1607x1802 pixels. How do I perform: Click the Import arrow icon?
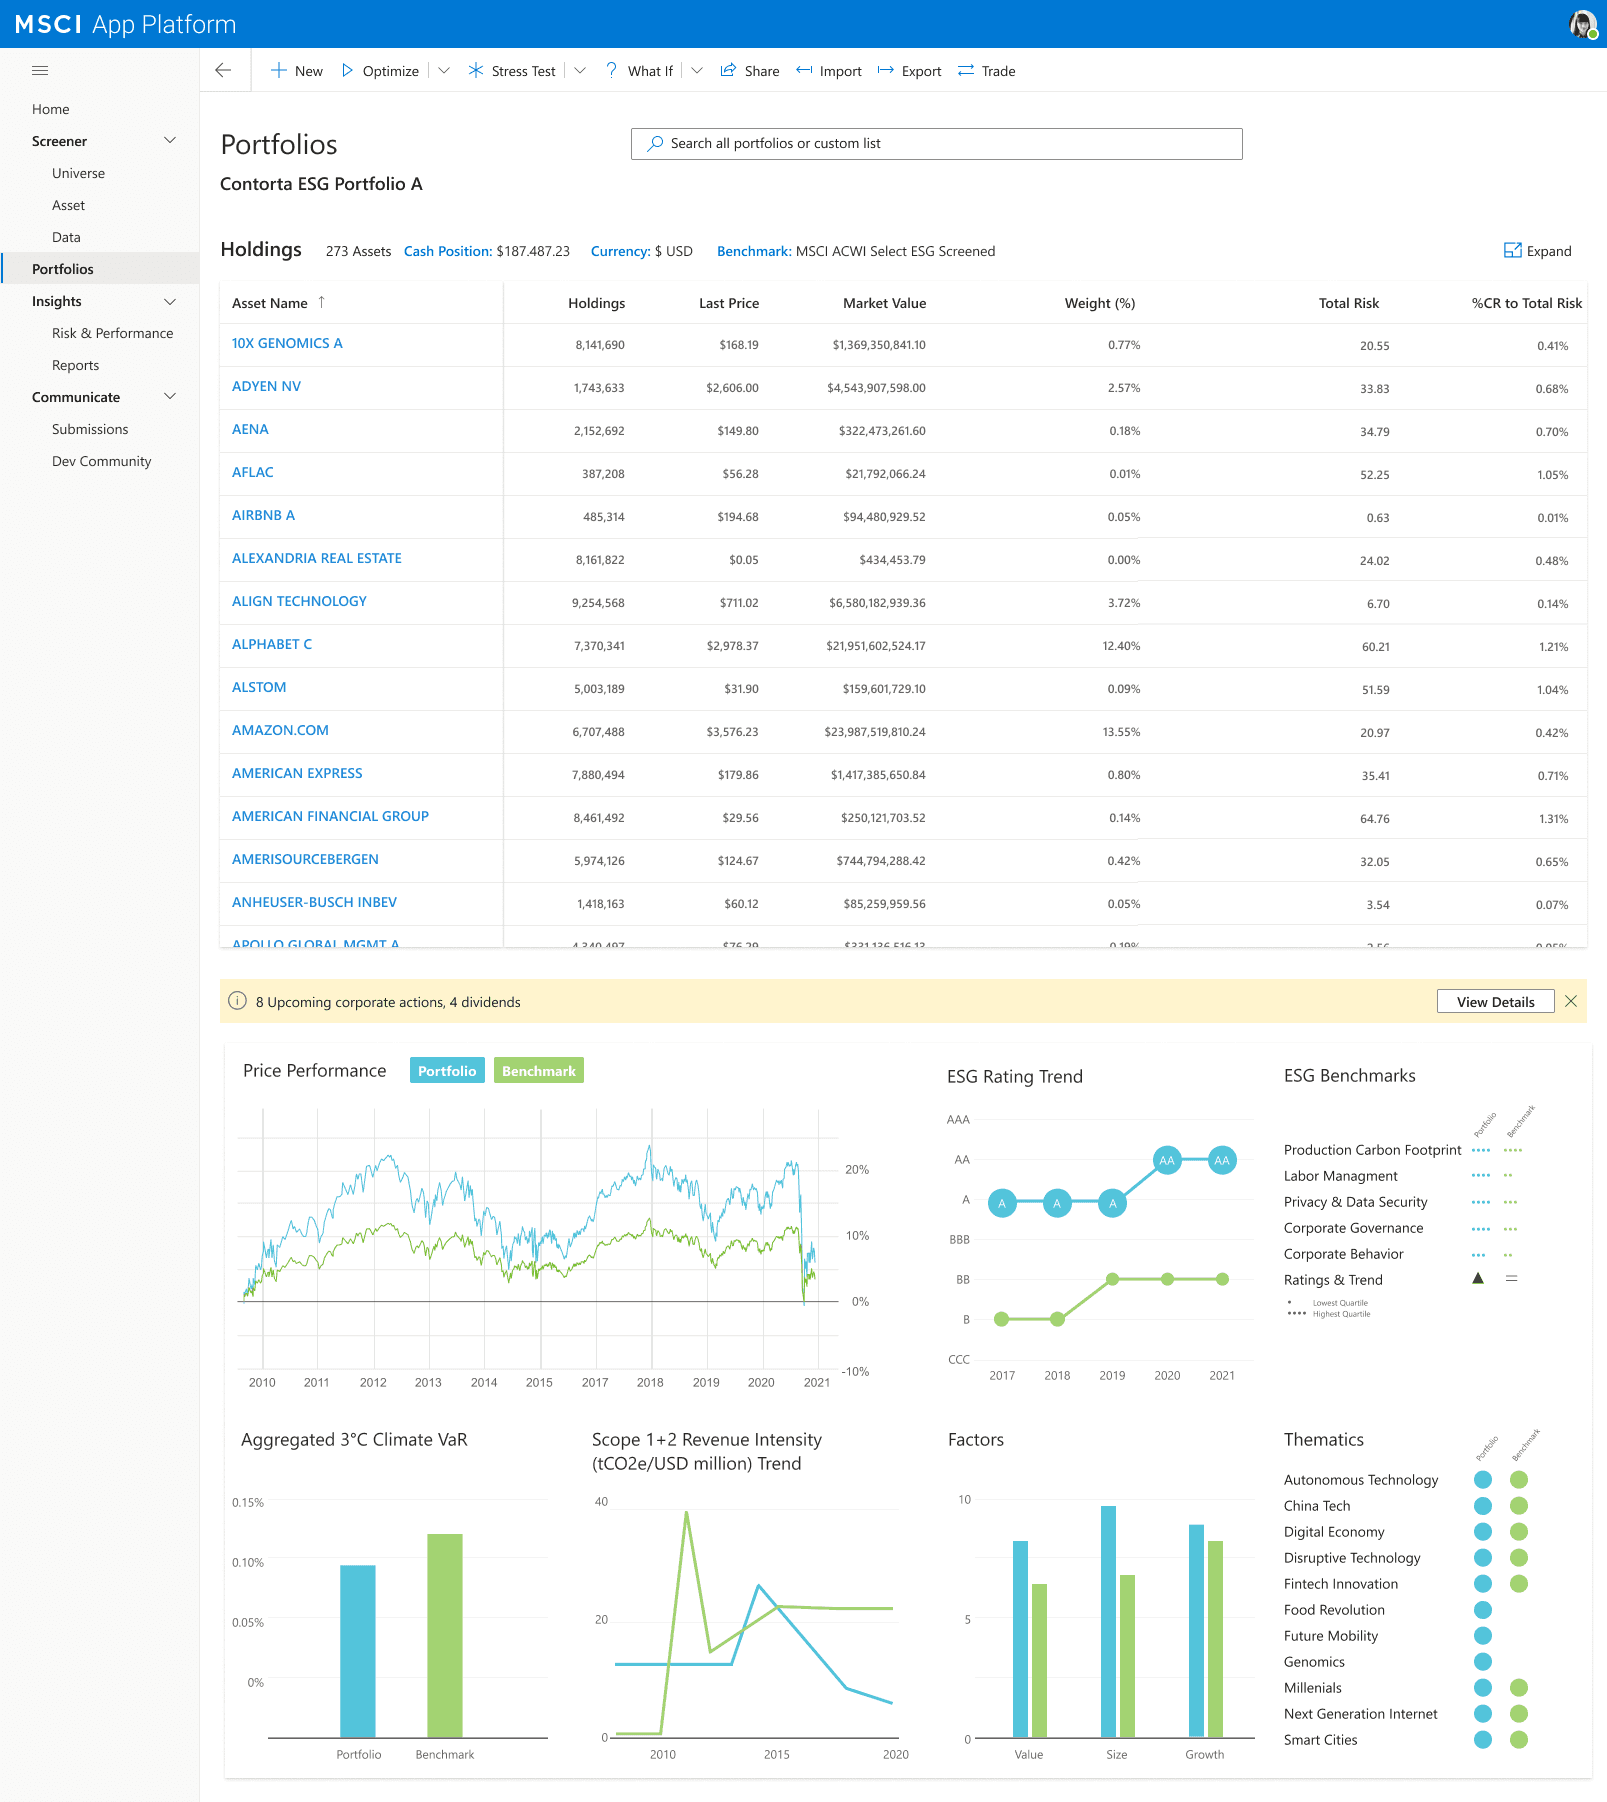click(804, 70)
